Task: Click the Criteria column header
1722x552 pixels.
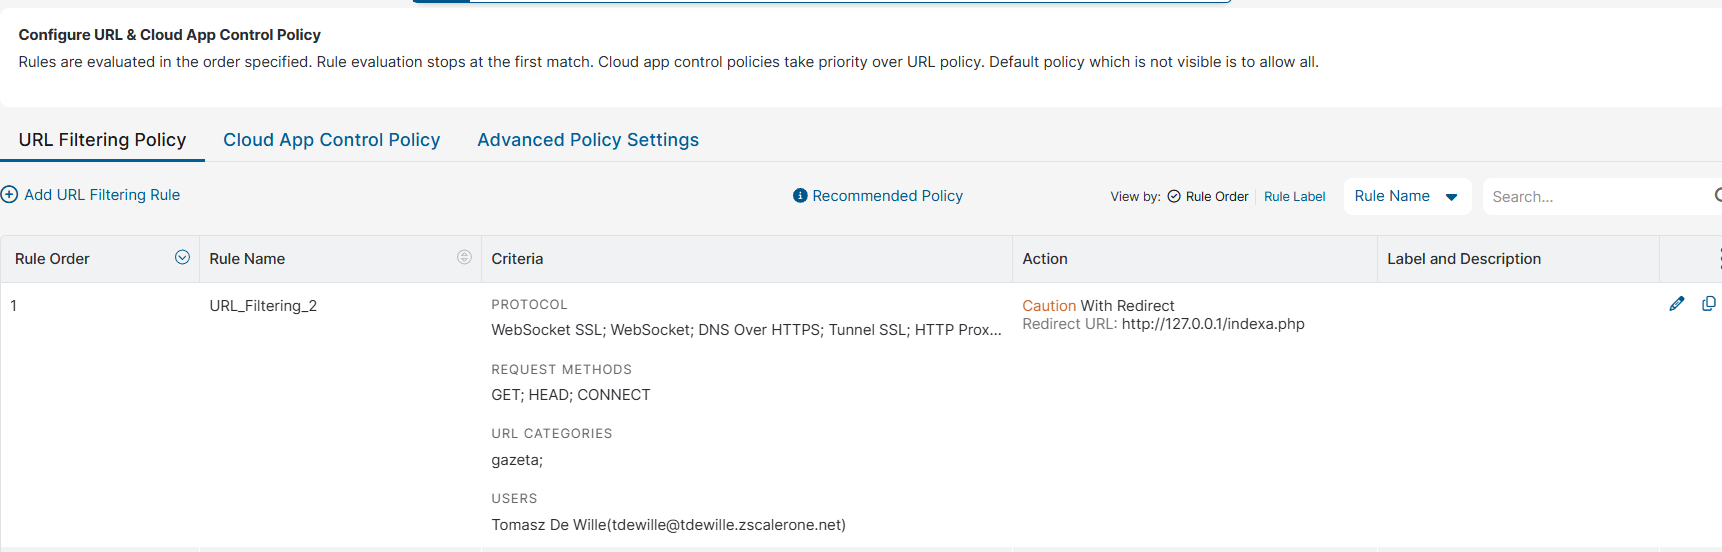Action: (517, 259)
